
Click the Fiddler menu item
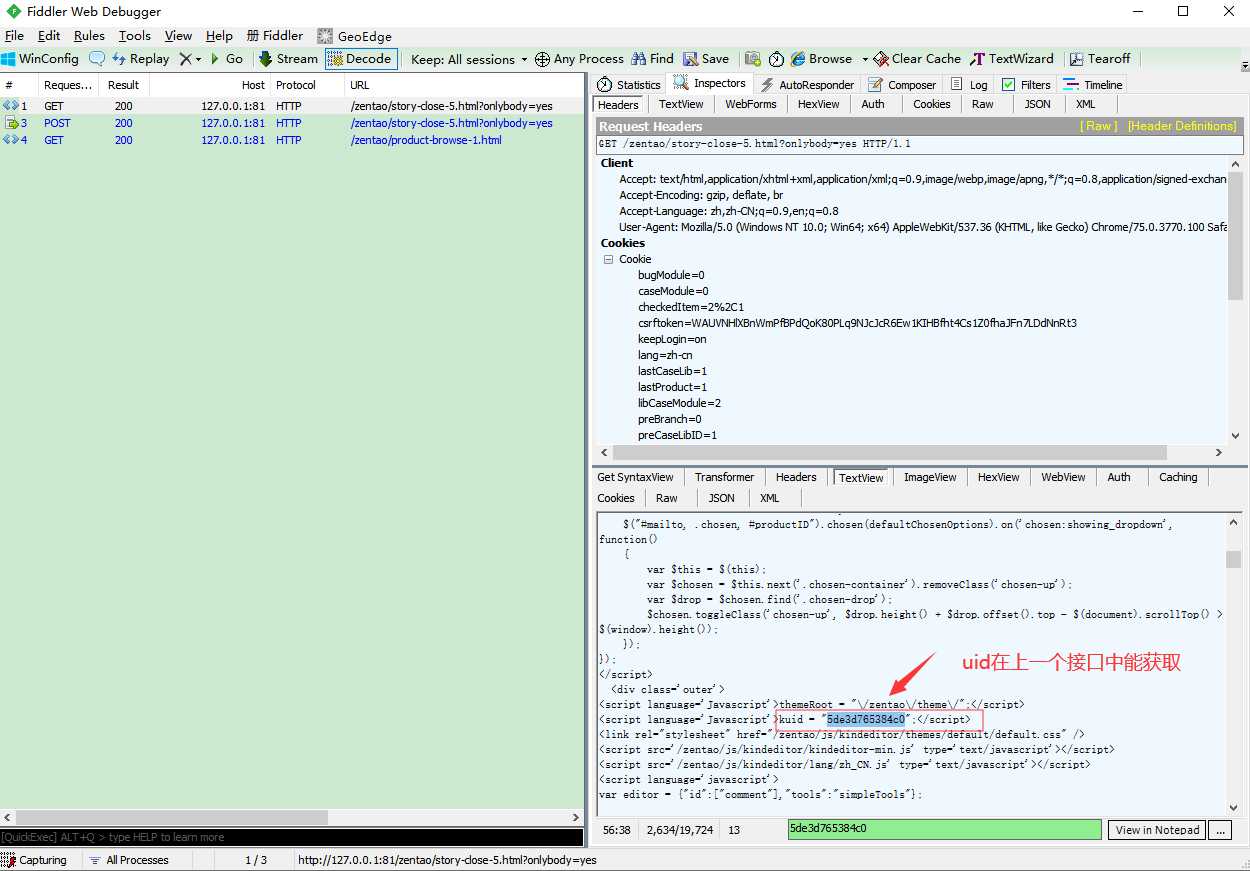coord(275,35)
